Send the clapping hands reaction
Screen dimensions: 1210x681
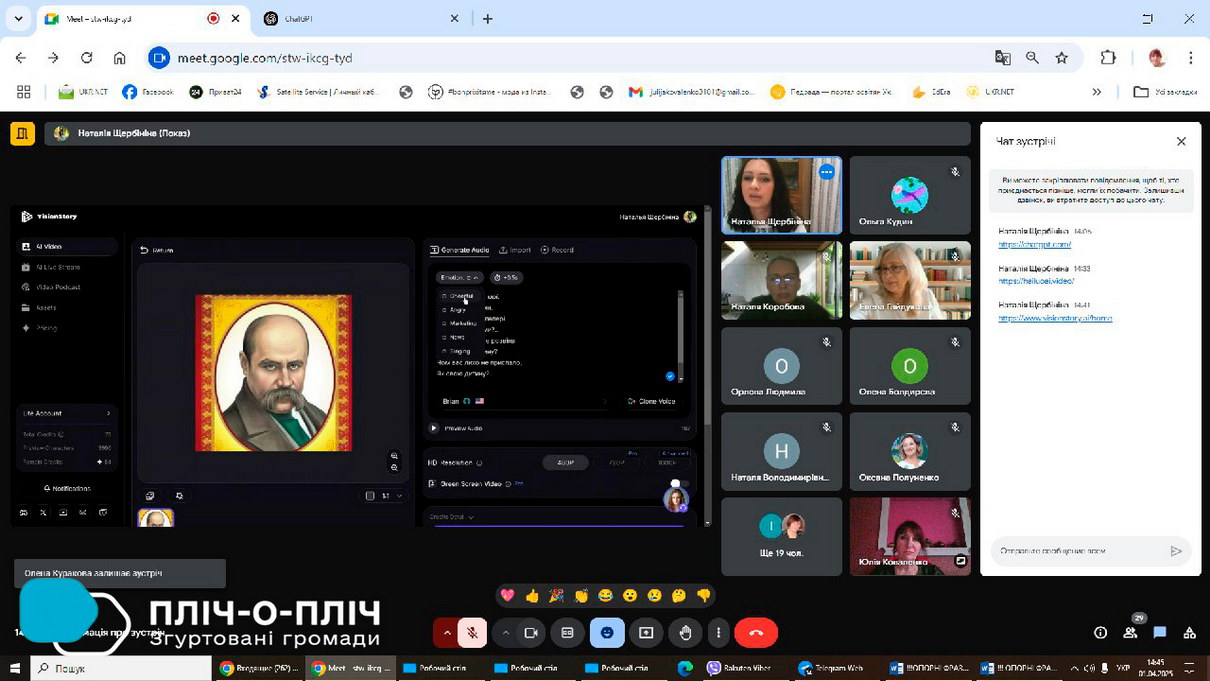(581, 596)
